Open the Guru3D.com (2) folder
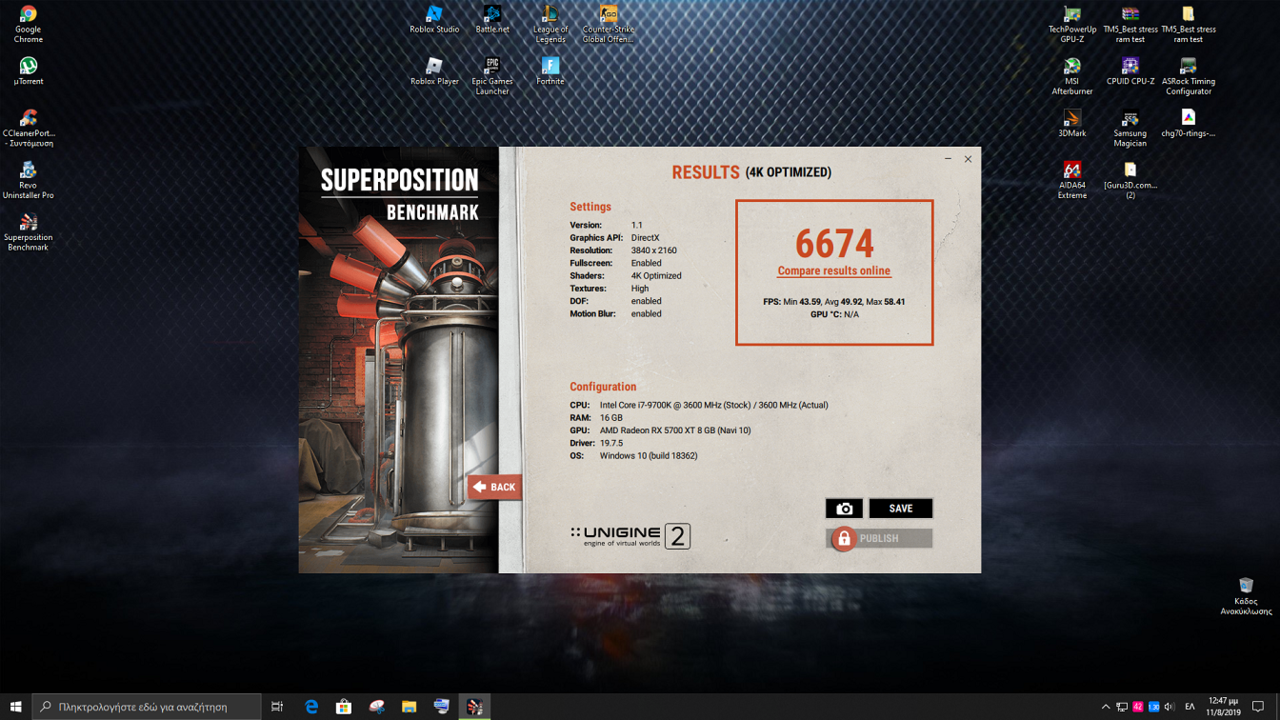This screenshot has width=1280, height=720. 1130,180
